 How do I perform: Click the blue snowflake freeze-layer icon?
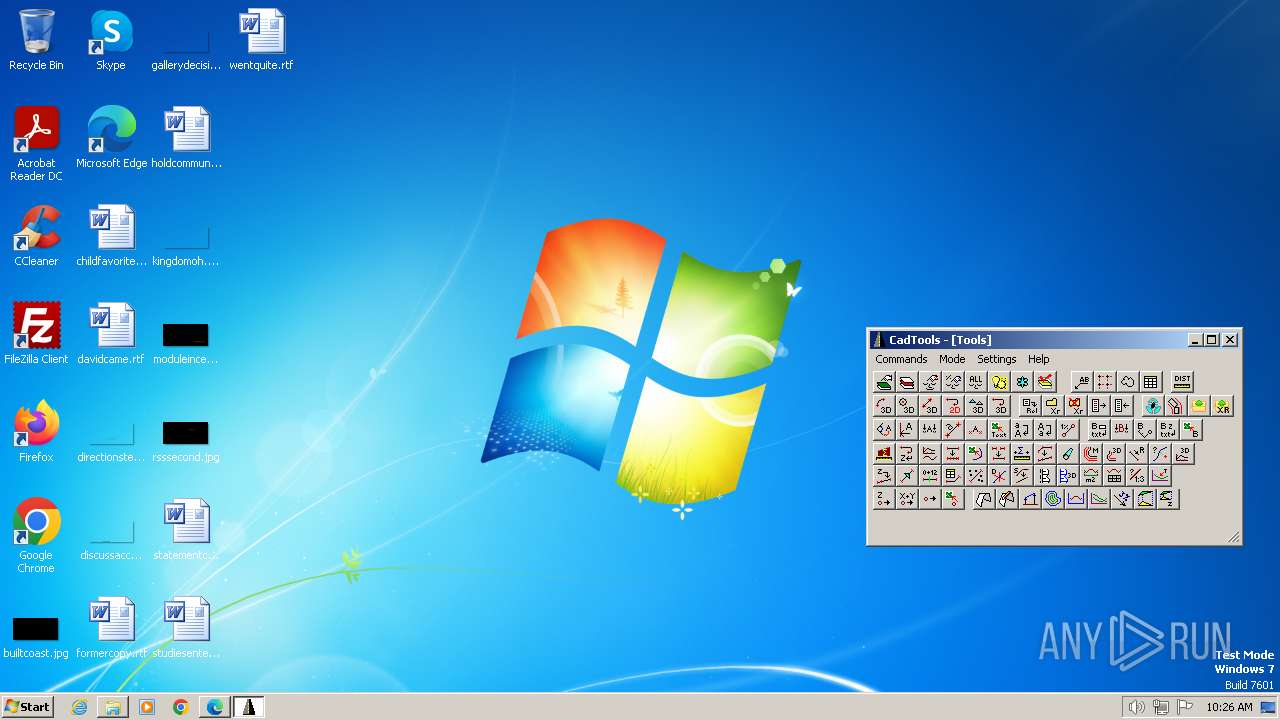coord(1022,381)
